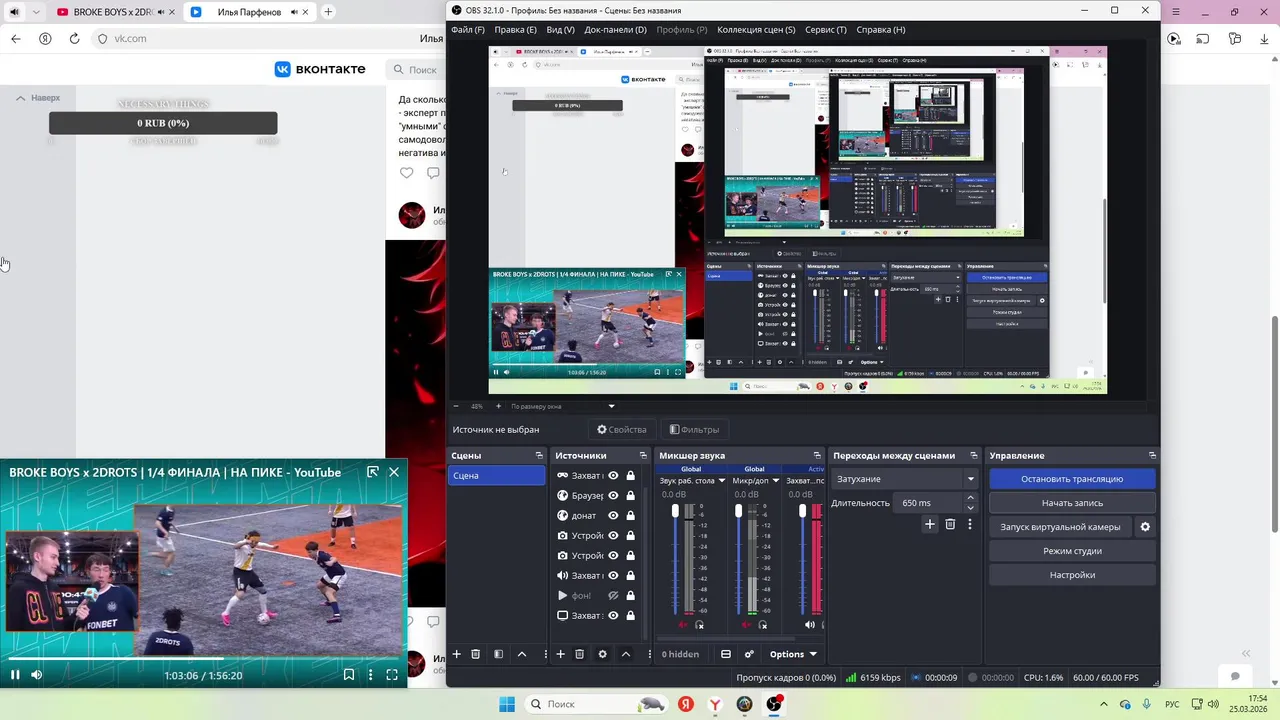
Task: Click Остановить трансляцию button
Action: click(x=1072, y=479)
